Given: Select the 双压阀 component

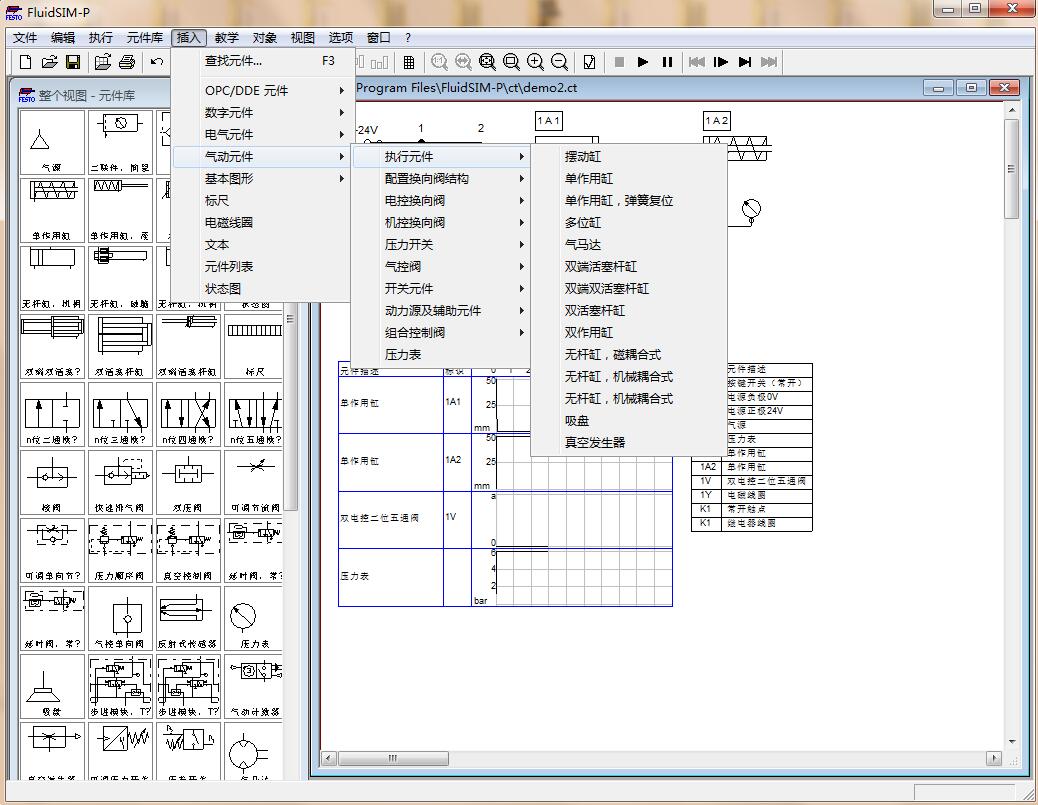Looking at the screenshot, I should coord(188,483).
